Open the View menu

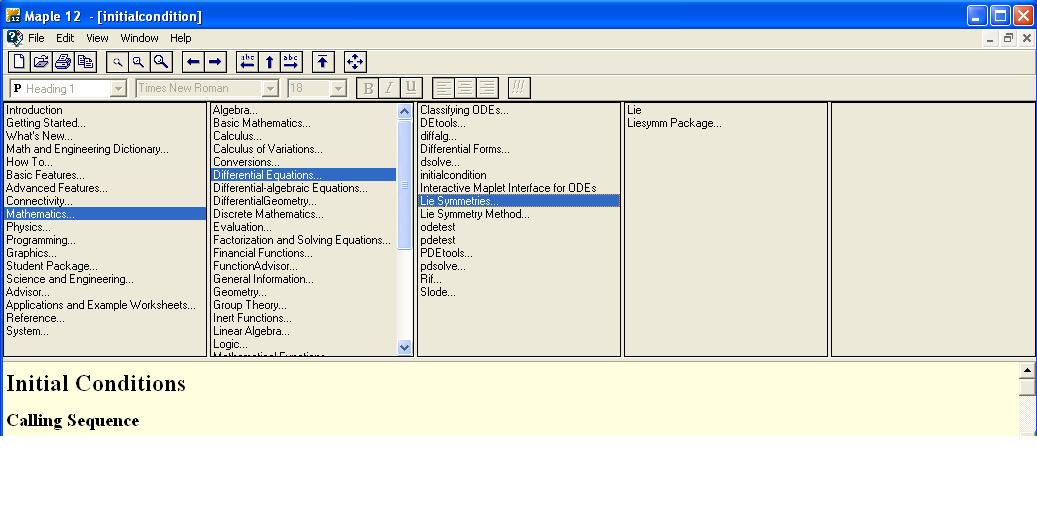point(97,38)
